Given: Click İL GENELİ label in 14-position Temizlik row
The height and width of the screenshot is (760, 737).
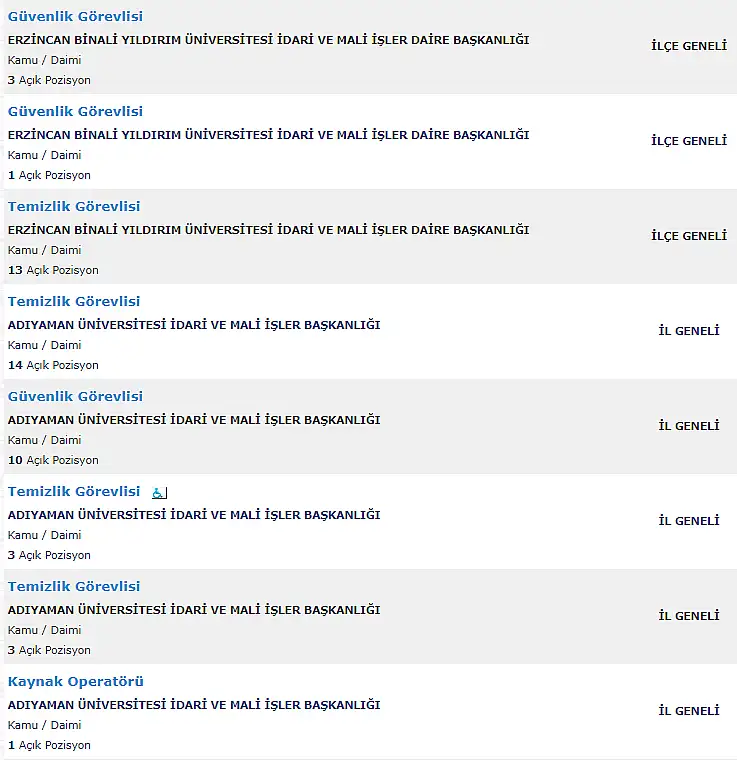Looking at the screenshot, I should pos(689,331).
